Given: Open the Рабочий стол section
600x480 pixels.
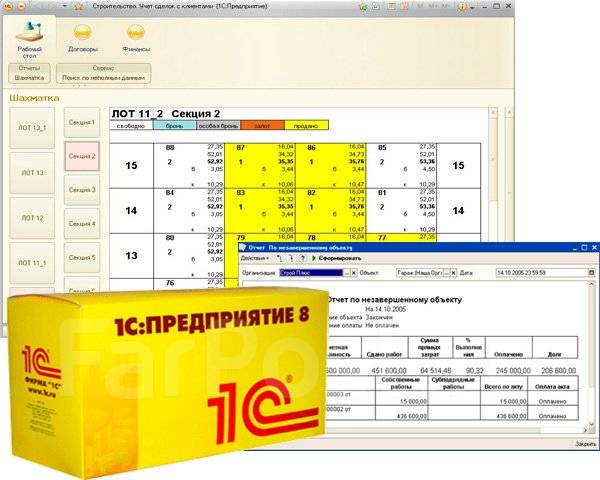Looking at the screenshot, I should (x=29, y=40).
